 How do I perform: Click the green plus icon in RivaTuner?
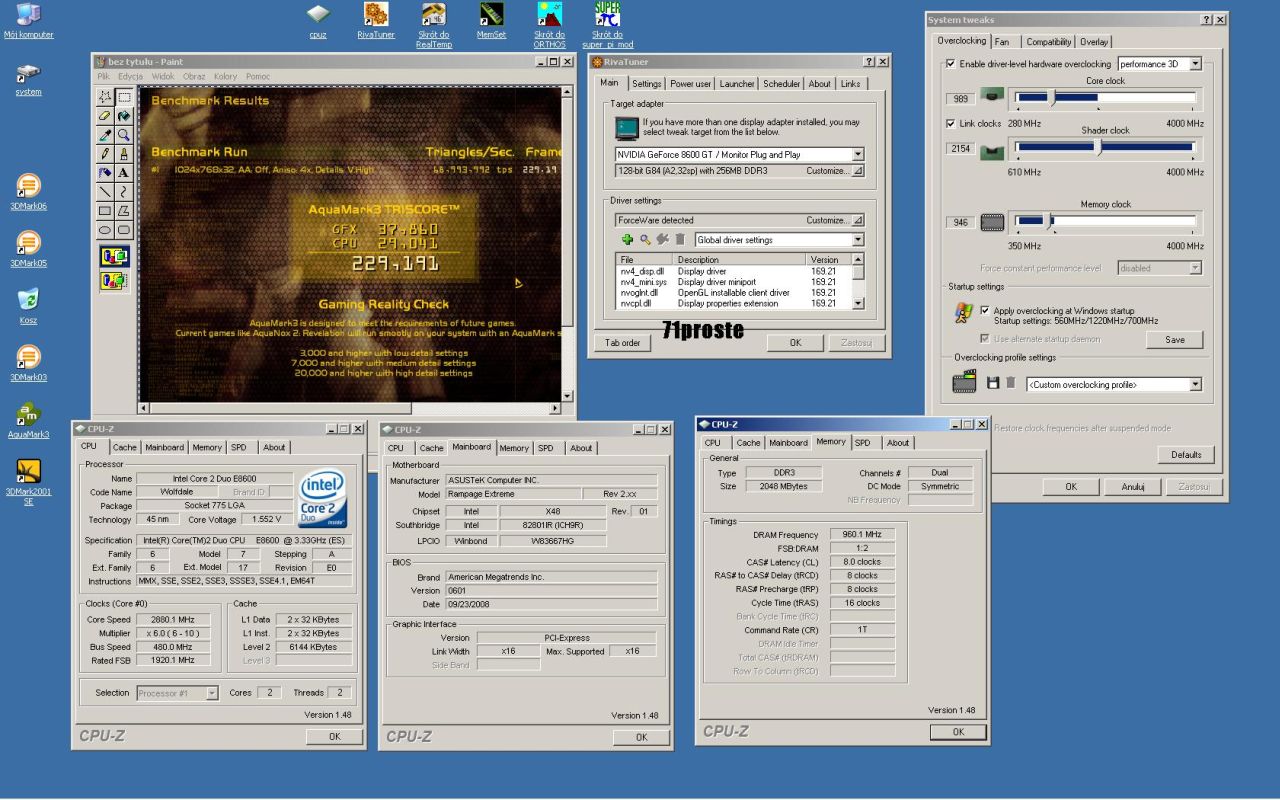click(627, 240)
